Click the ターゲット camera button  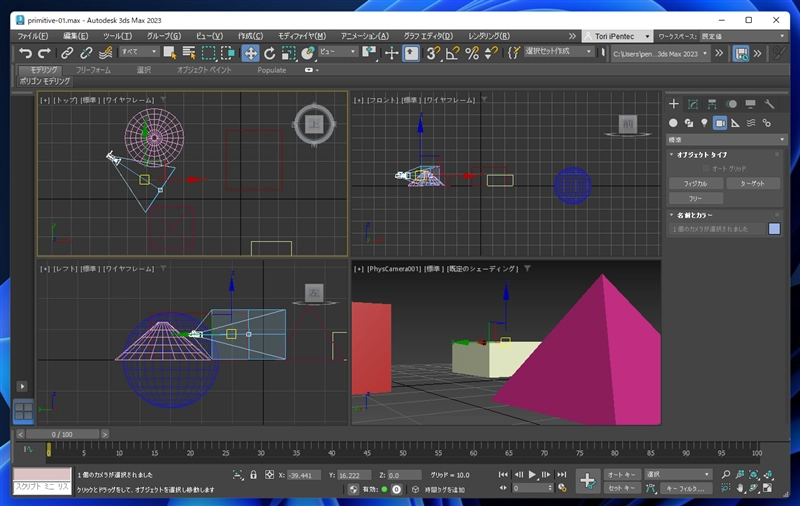click(x=752, y=184)
